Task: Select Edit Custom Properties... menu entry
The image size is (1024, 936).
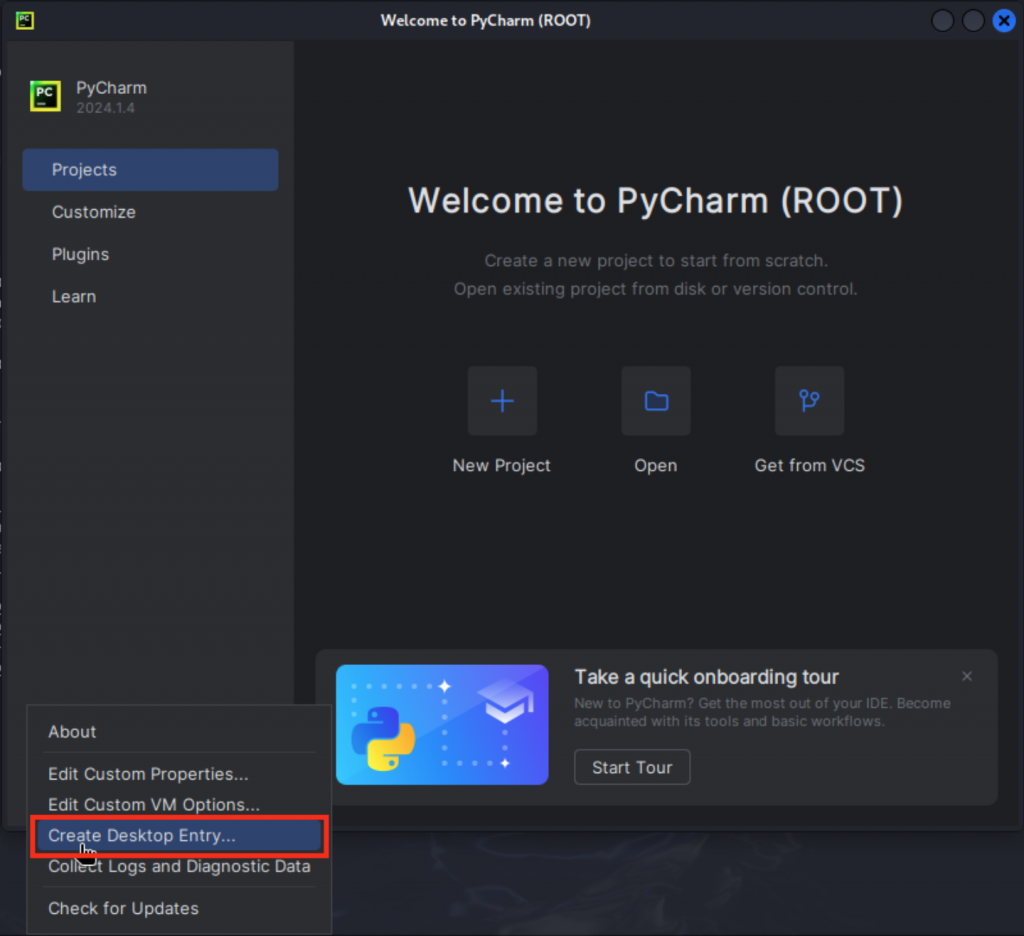Action: tap(179, 774)
